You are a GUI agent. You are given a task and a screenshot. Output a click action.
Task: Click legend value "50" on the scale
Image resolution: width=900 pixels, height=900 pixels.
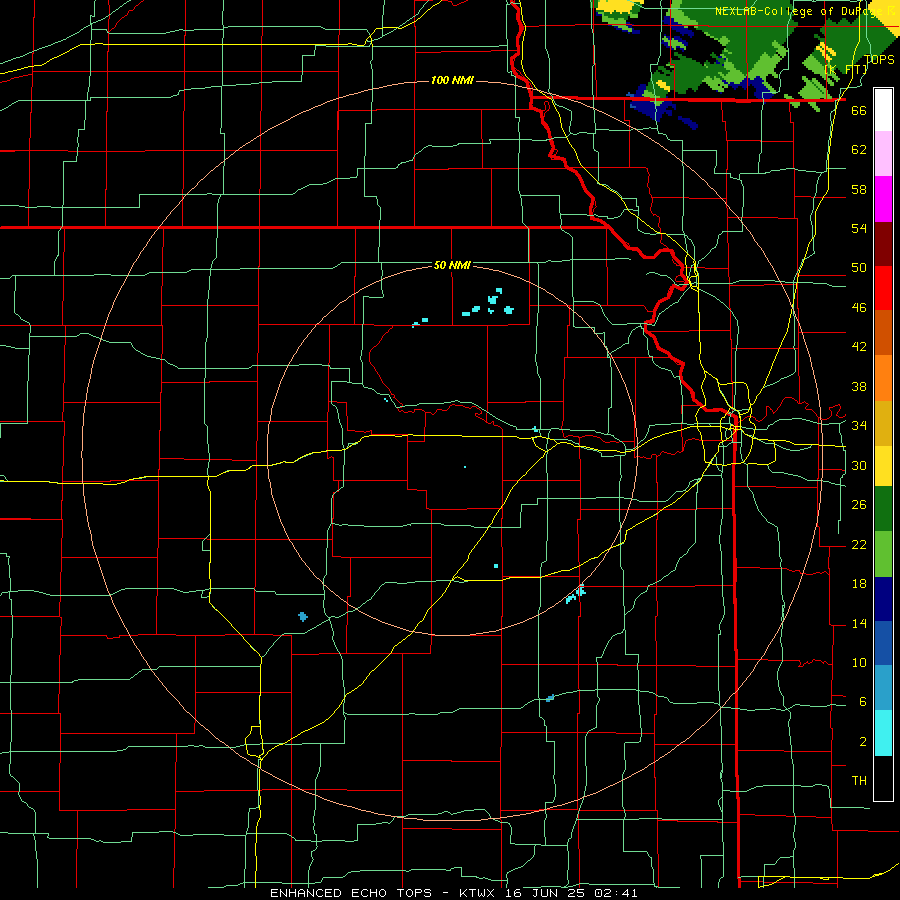859,268
